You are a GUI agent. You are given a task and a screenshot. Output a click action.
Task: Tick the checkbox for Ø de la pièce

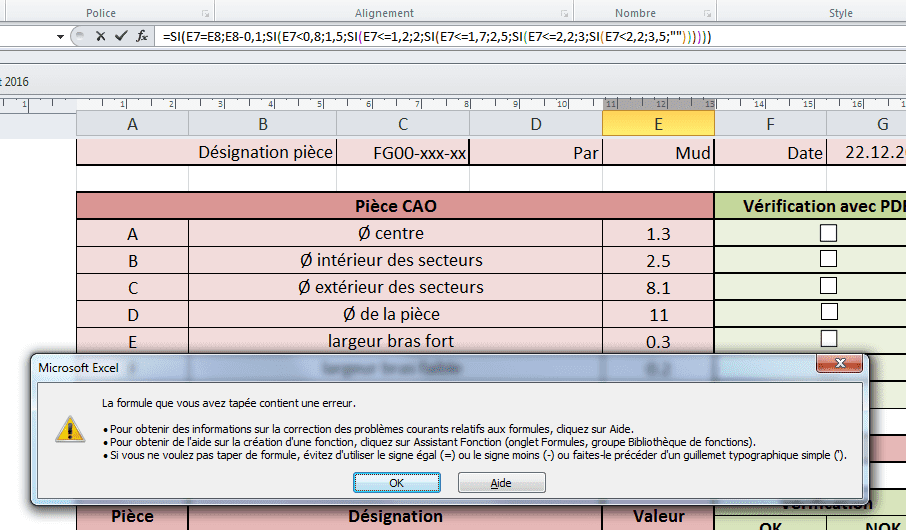pos(828,312)
